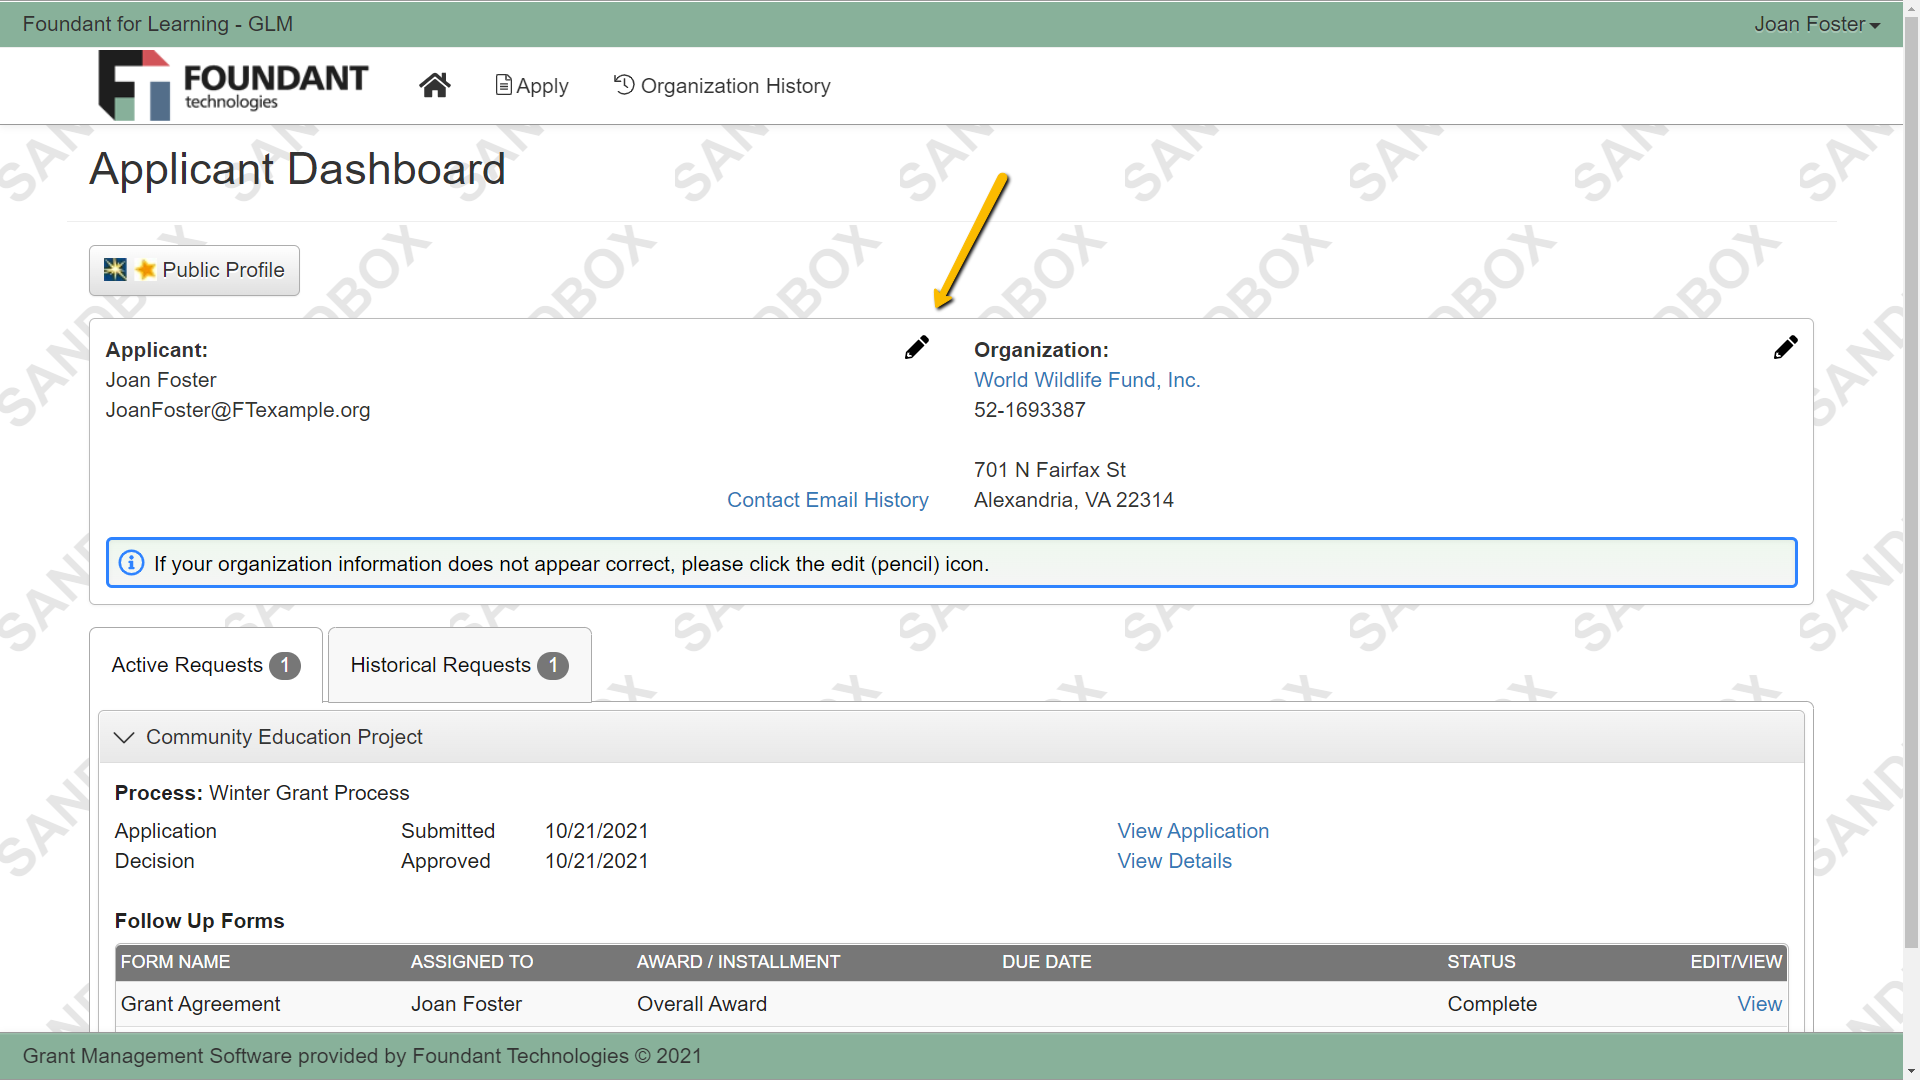
Task: Click View Application link
Action: (1193, 831)
